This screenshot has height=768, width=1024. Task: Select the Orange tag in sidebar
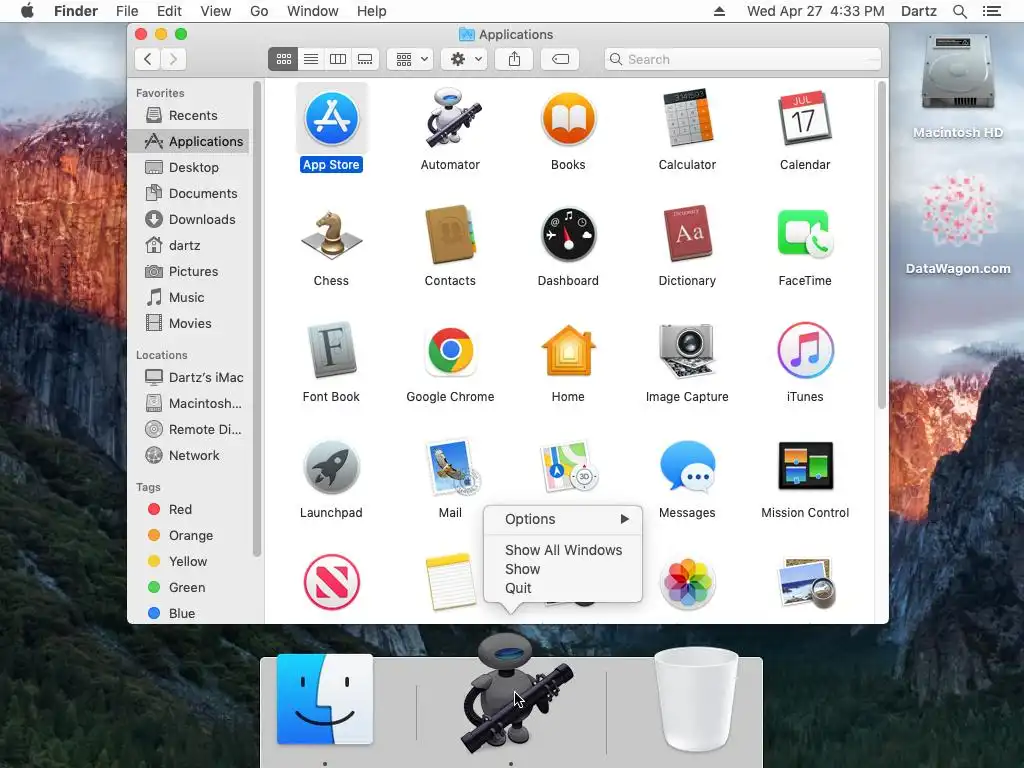[x=188, y=536]
